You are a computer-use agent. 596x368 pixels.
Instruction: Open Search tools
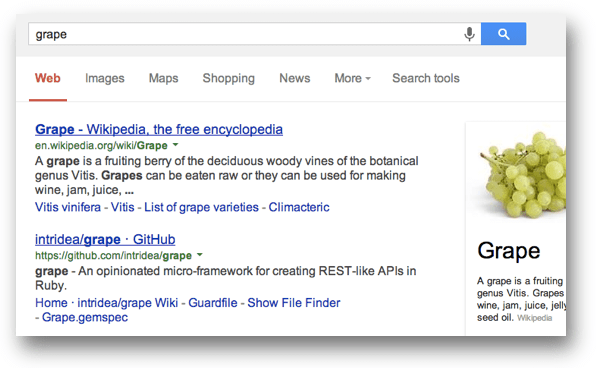426,78
